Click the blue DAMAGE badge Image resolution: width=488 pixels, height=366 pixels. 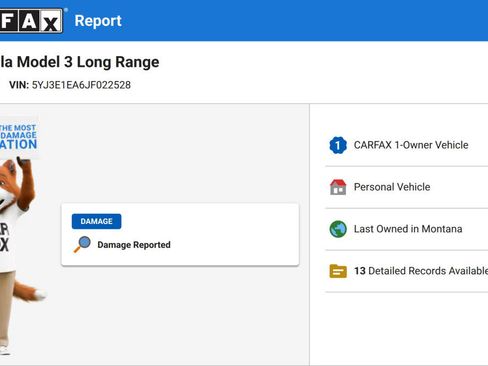point(96,221)
